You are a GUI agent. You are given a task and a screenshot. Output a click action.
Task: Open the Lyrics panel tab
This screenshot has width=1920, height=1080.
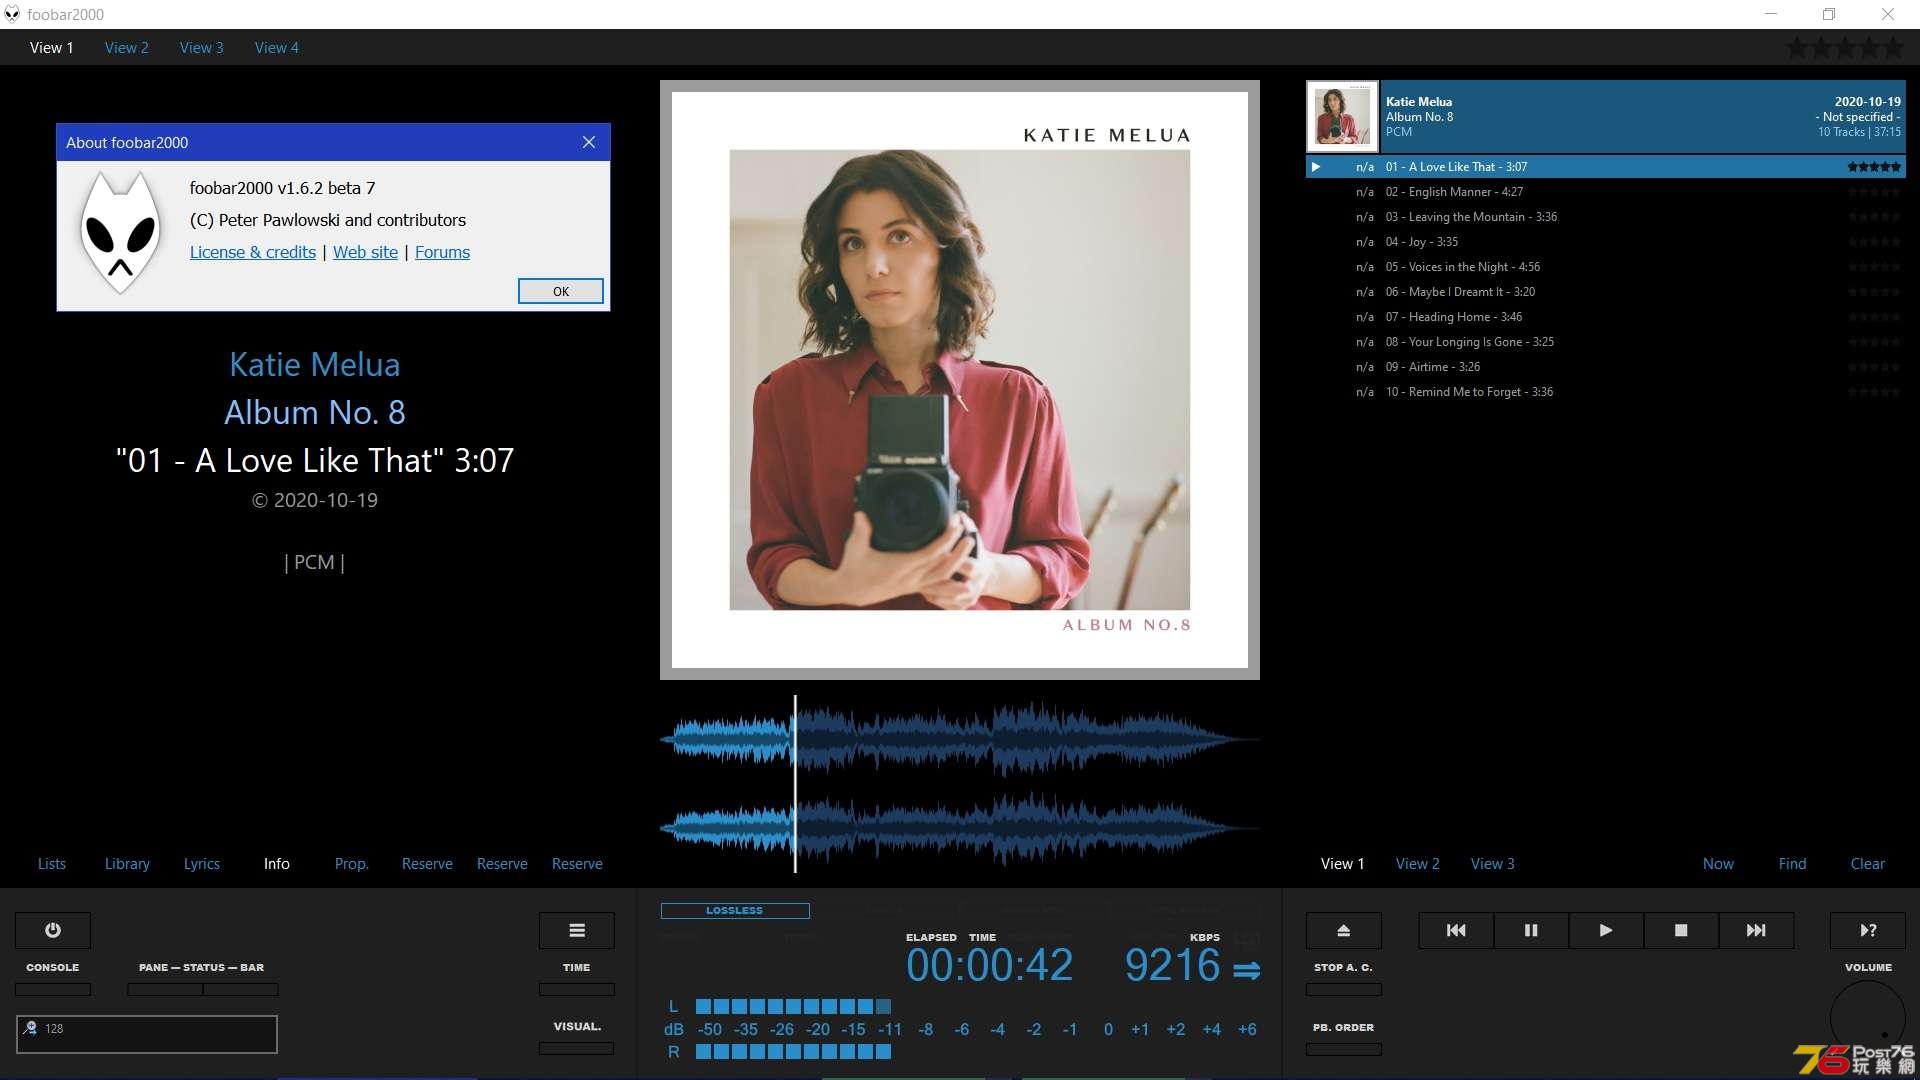(202, 863)
